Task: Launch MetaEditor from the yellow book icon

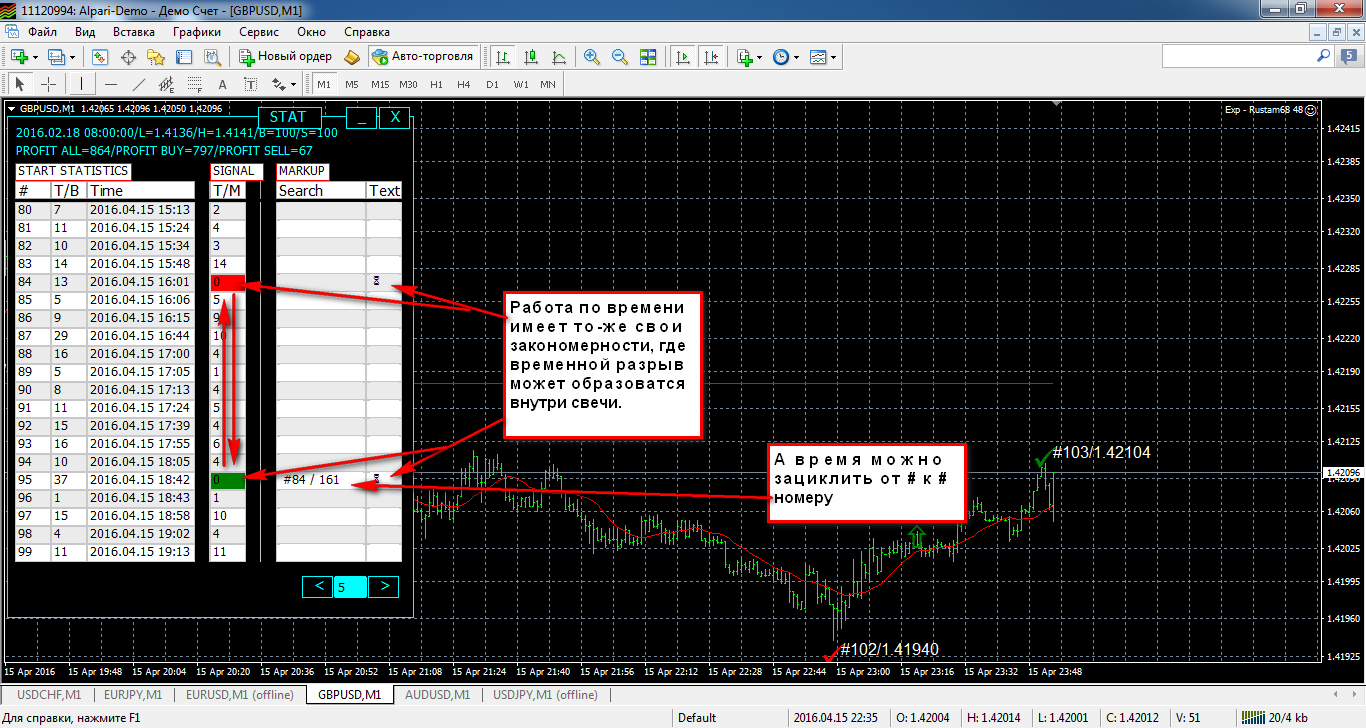Action: [351, 56]
